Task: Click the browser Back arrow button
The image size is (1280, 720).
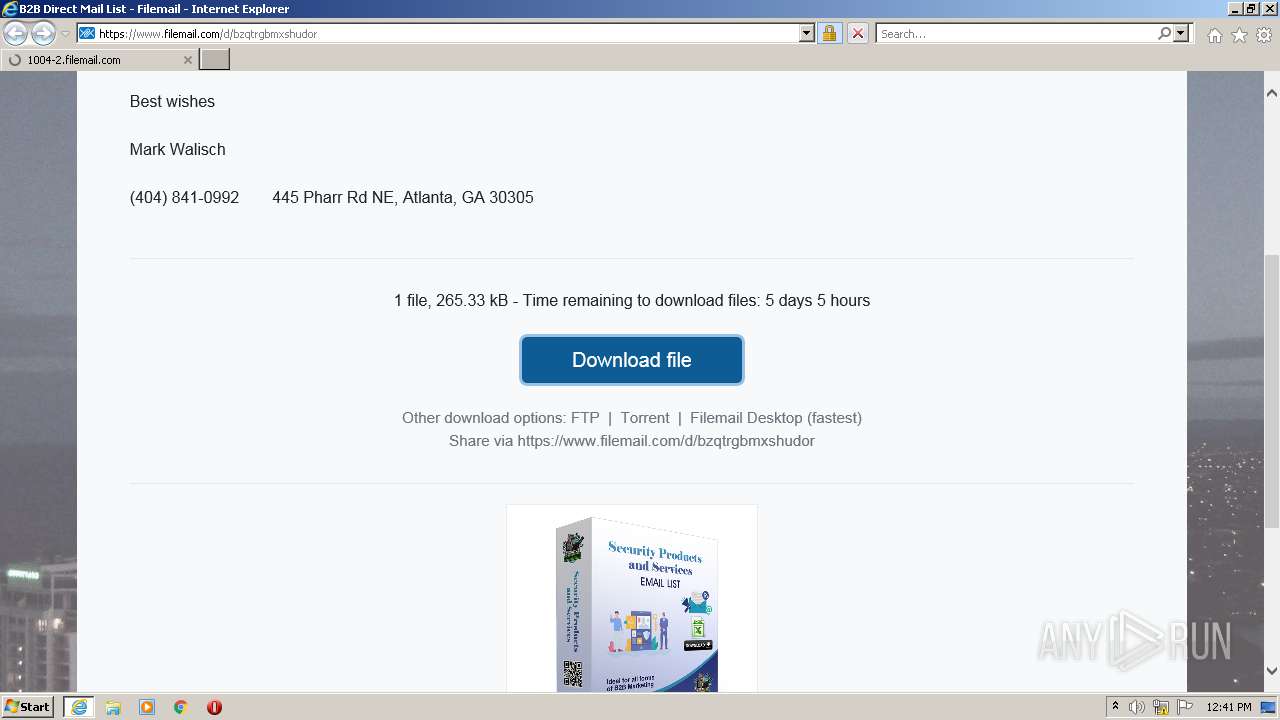Action: click(16, 34)
